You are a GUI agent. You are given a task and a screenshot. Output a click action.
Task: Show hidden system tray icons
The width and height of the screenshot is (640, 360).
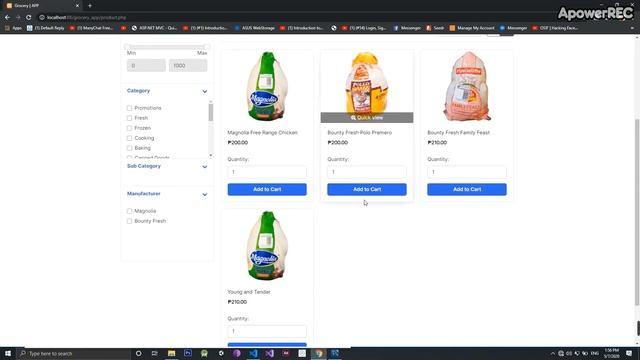(553, 353)
